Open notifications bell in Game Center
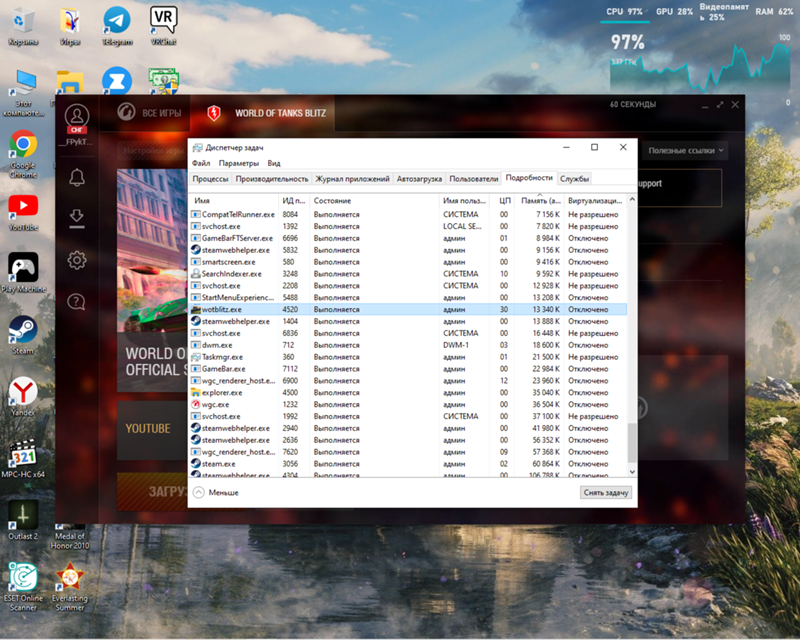The width and height of the screenshot is (800, 640). pos(77,178)
